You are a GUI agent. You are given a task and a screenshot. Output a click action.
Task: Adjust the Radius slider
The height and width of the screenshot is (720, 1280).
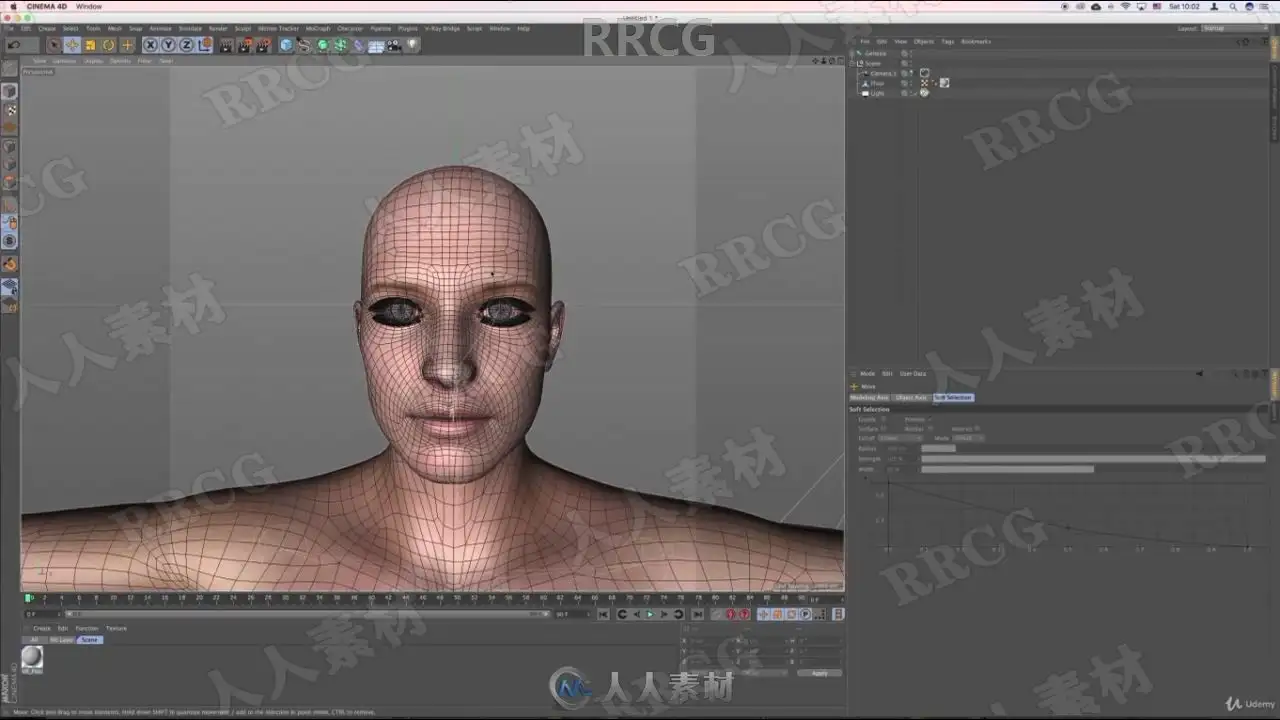point(1093,448)
